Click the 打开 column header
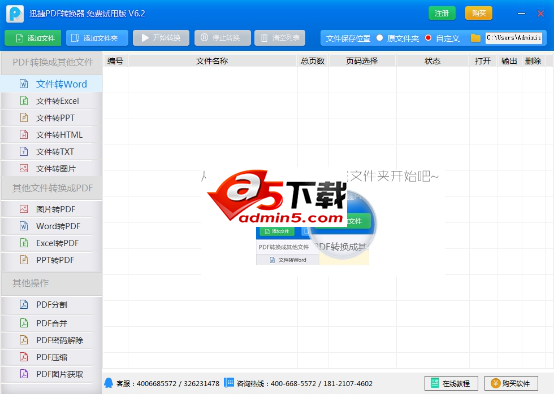The width and height of the screenshot is (554, 395). [x=483, y=61]
